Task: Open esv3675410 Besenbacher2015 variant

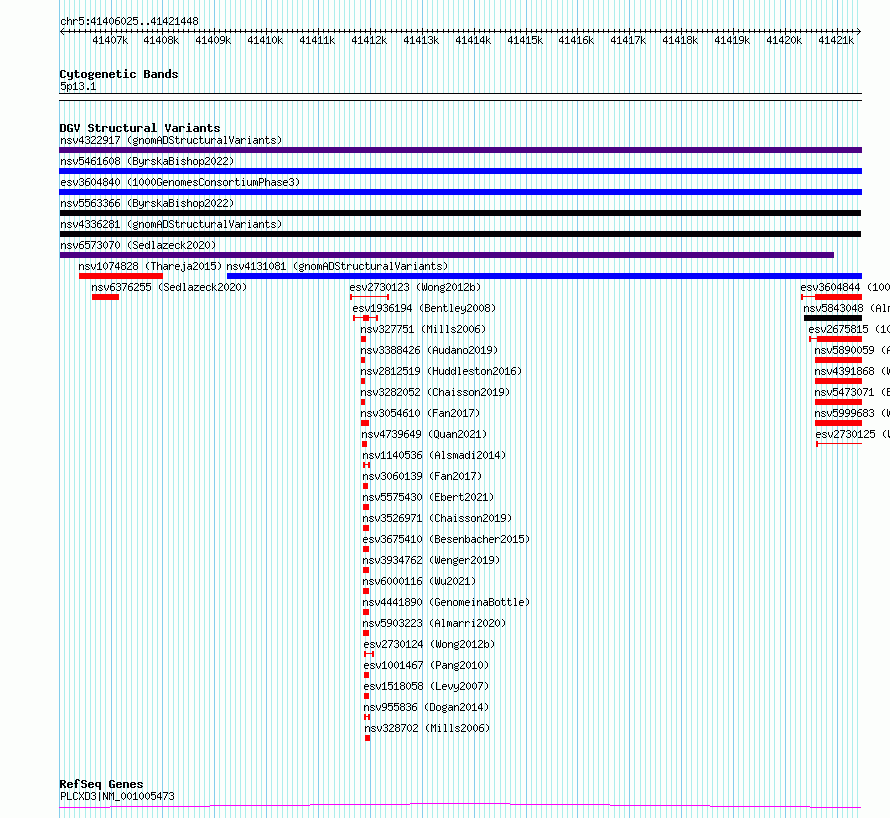Action: point(446,539)
